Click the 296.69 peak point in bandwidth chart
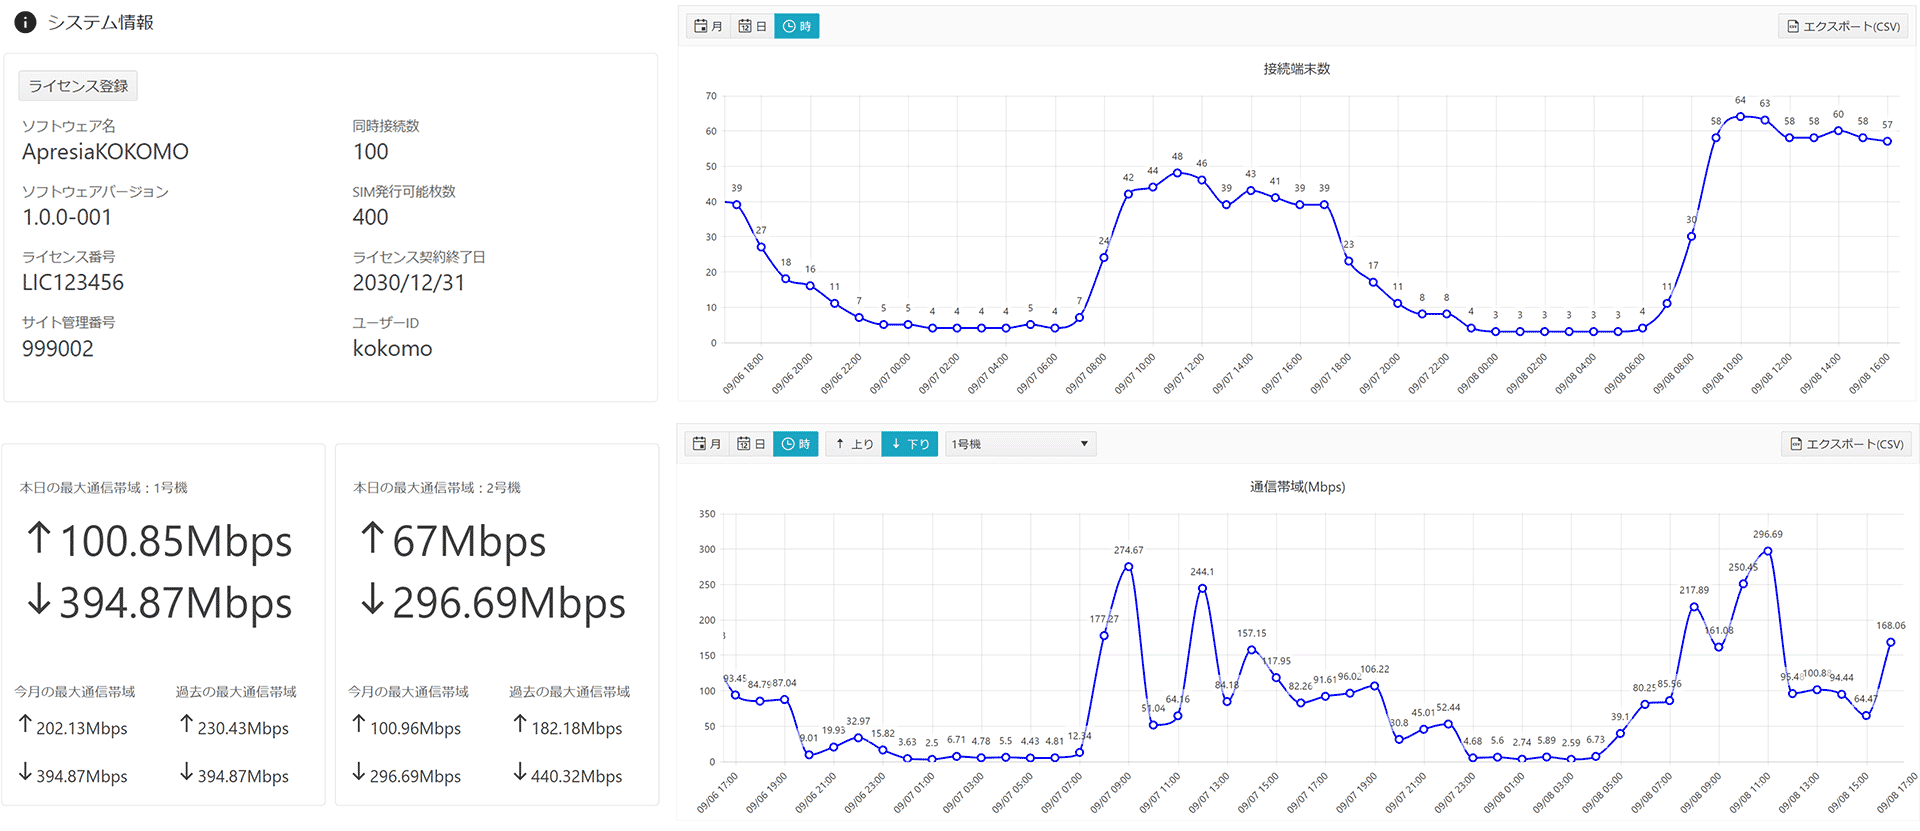Screen dimensions: 1920x831 point(1768,551)
